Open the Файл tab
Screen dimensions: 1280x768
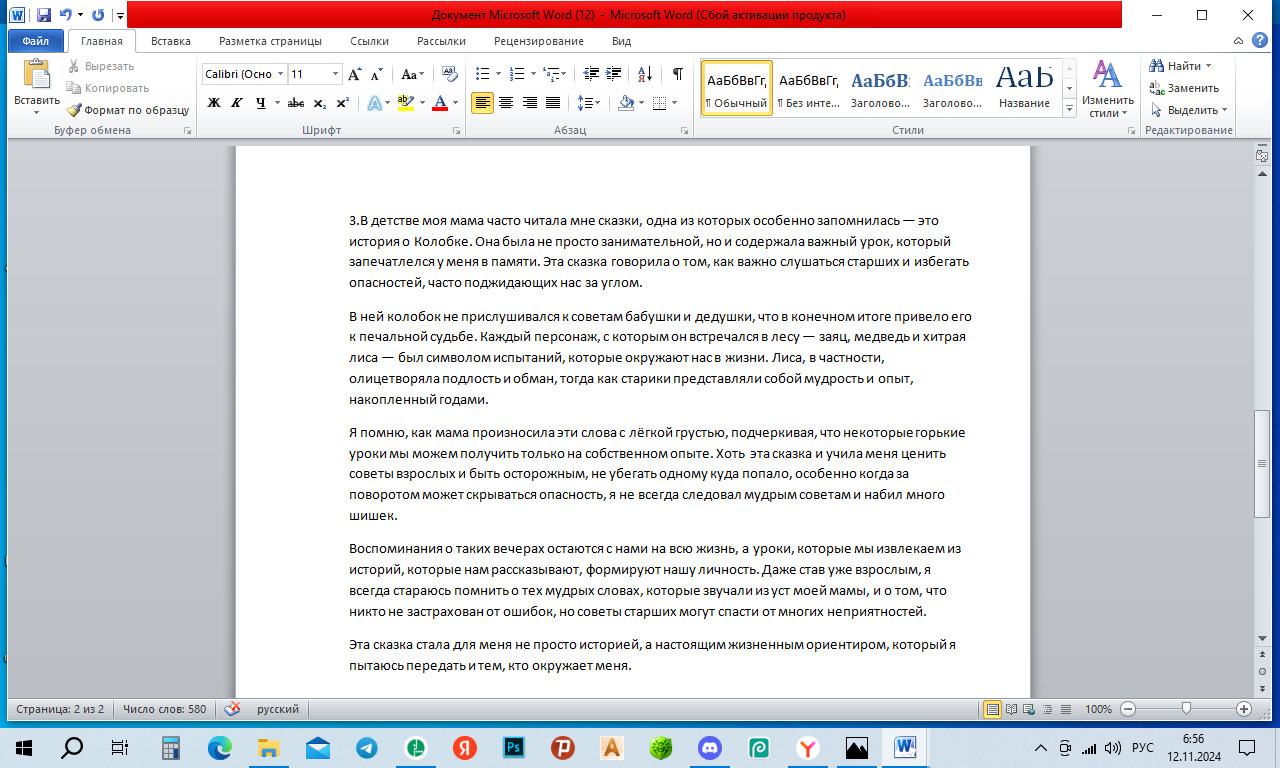coord(36,41)
